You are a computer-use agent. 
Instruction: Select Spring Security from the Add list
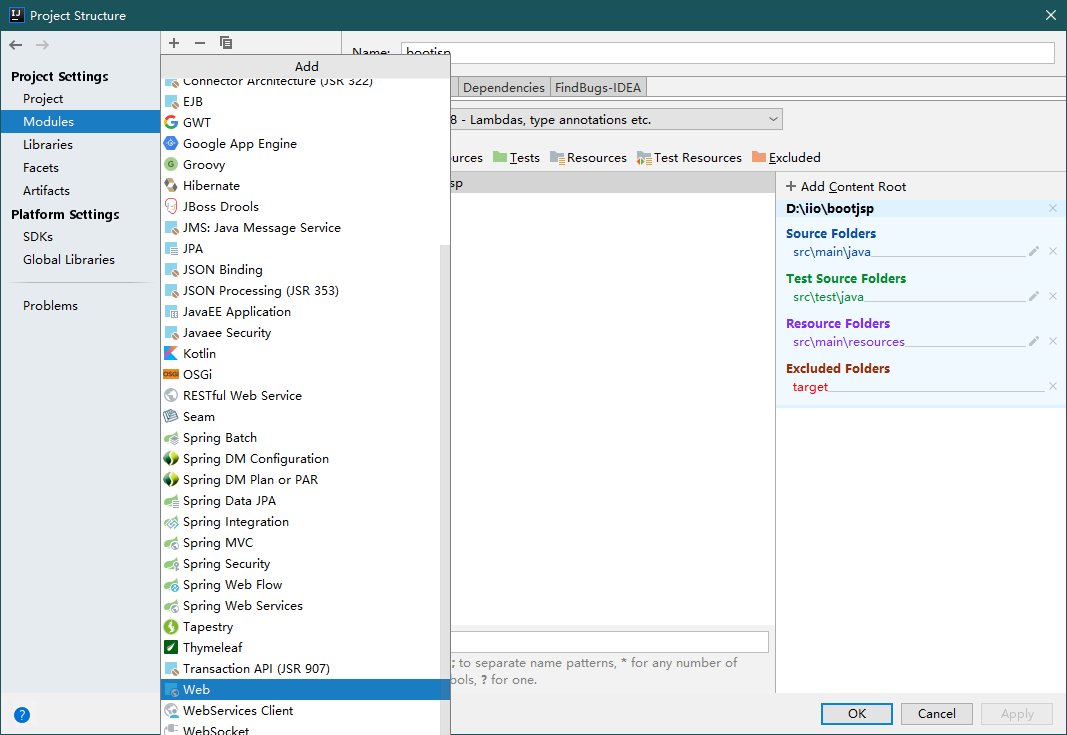[x=300, y=564]
